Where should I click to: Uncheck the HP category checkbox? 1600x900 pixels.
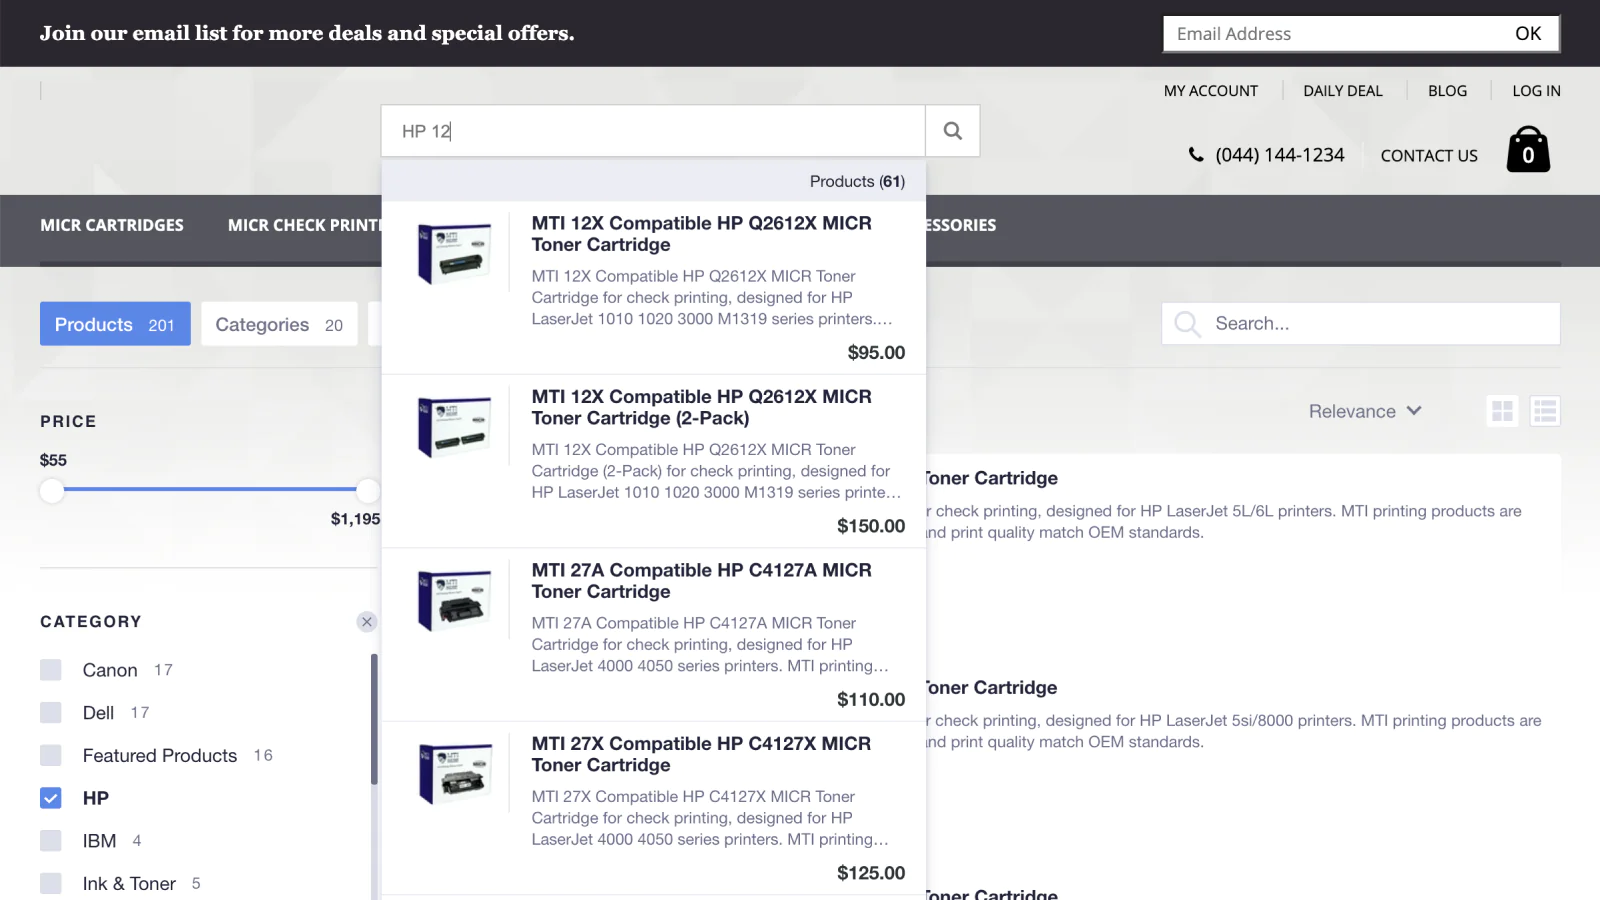tap(51, 798)
